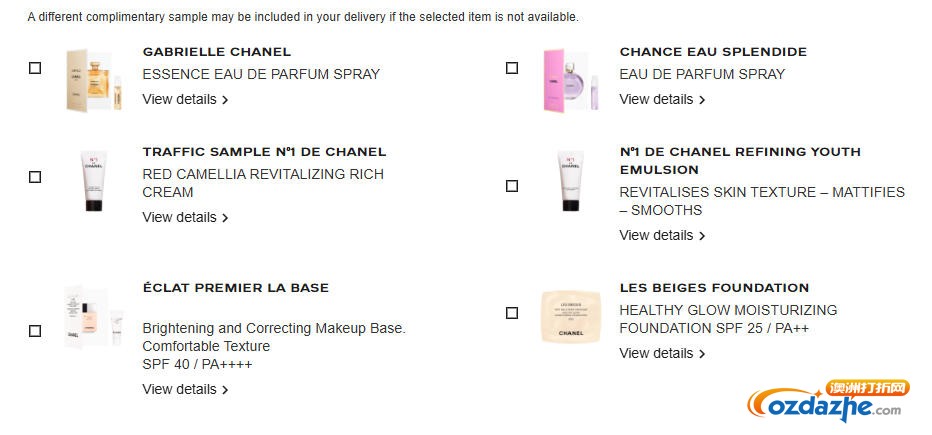Open View details for Gabrielle Chanel

pos(185,99)
